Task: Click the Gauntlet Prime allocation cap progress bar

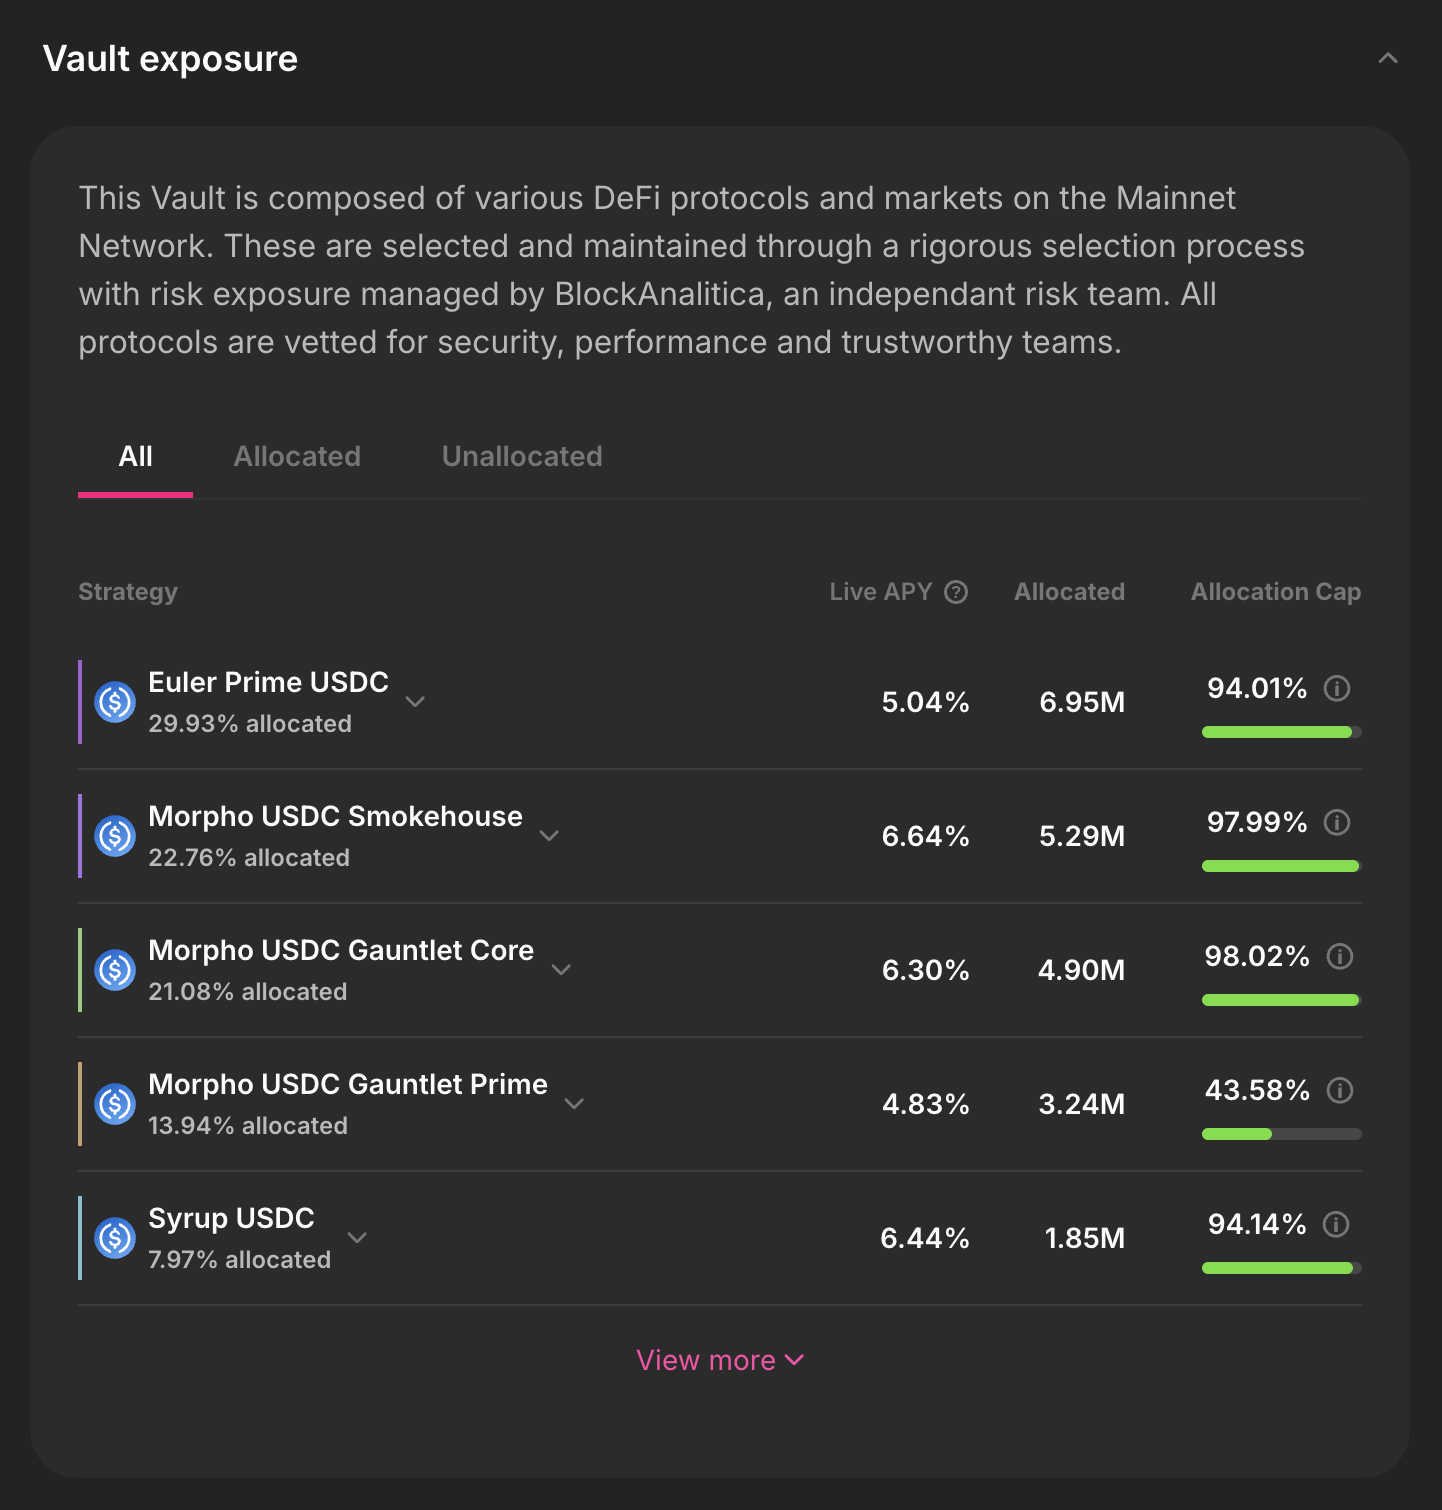Action: (x=1281, y=1134)
